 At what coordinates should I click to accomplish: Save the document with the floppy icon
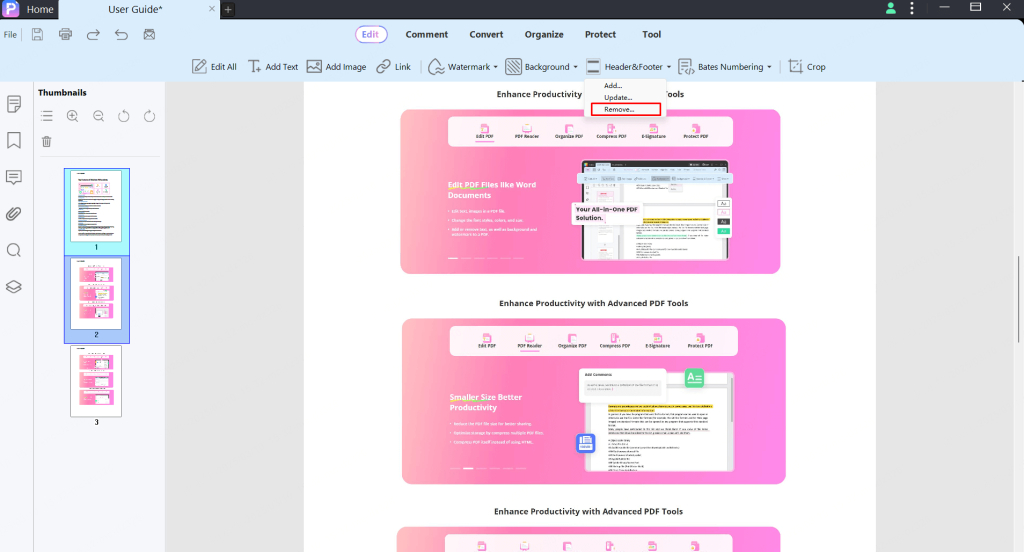coord(37,35)
